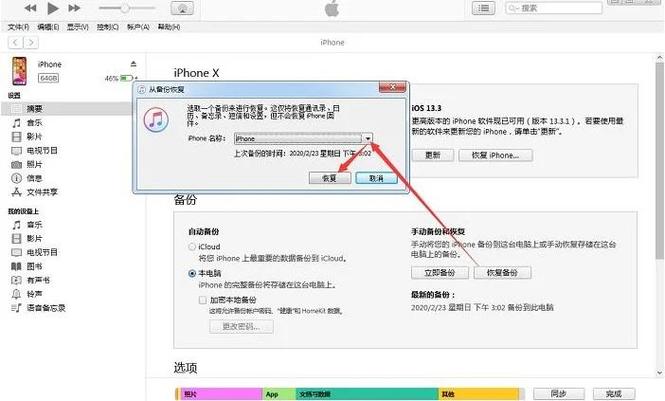Screen dimensions: 665x401
Task: Expand the iPhone 名称 backup dropdown arrow
Action: pos(368,138)
